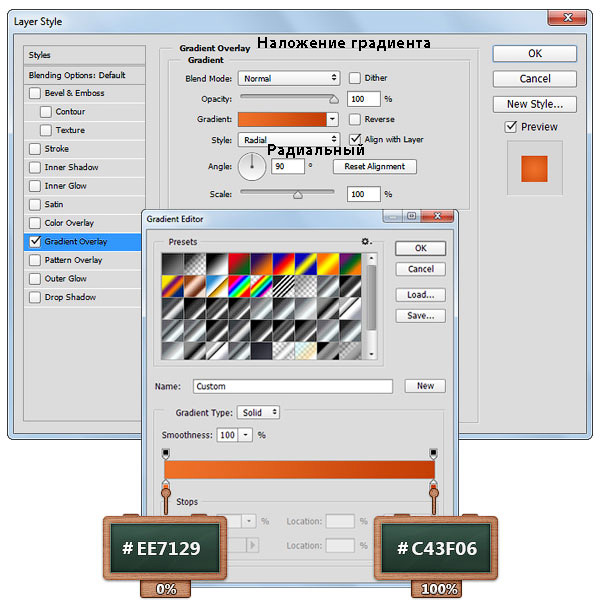Open the Style dropdown showing Radial

pos(289,139)
